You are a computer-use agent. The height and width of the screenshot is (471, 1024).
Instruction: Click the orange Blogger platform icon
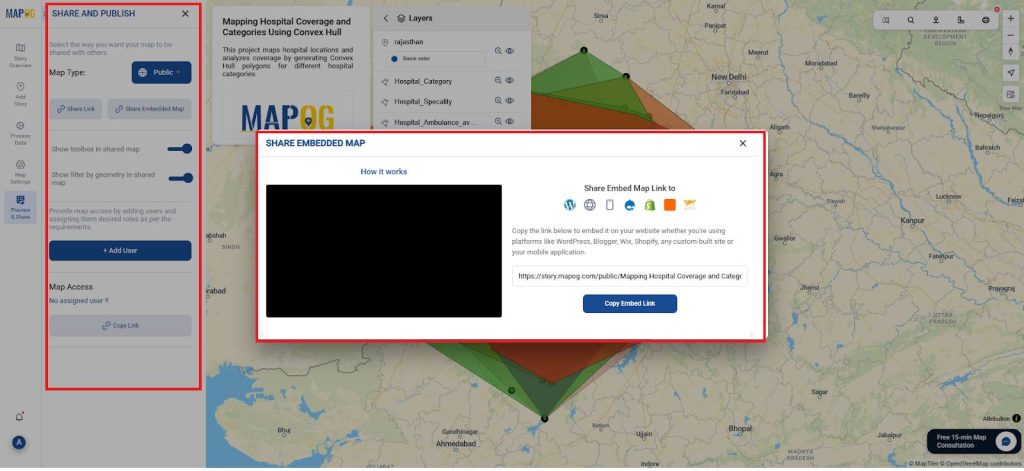(669, 205)
